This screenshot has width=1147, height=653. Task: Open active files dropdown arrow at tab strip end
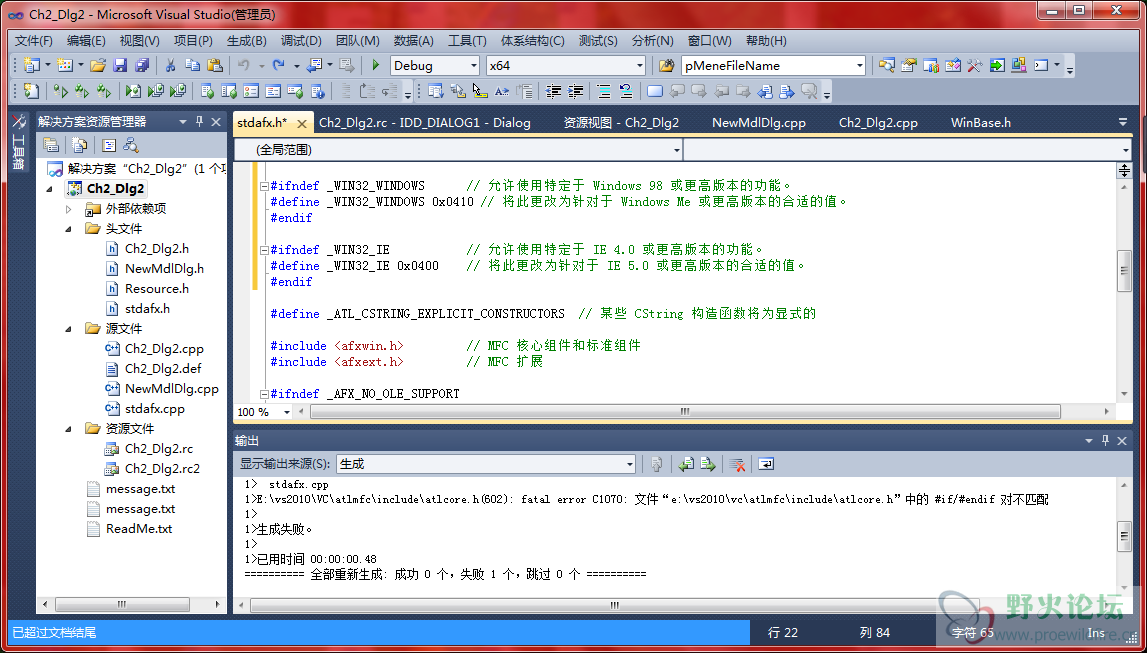(x=1123, y=122)
